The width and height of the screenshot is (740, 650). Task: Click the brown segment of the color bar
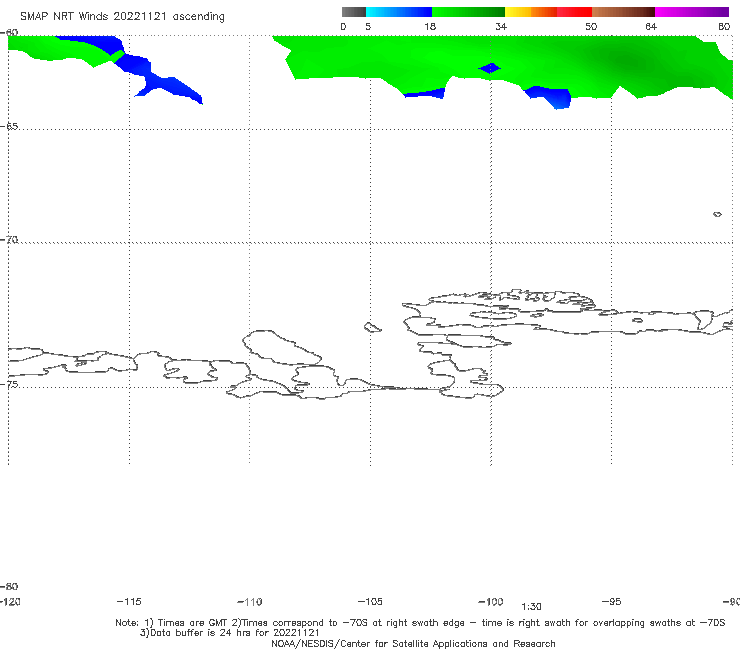[623, 12]
